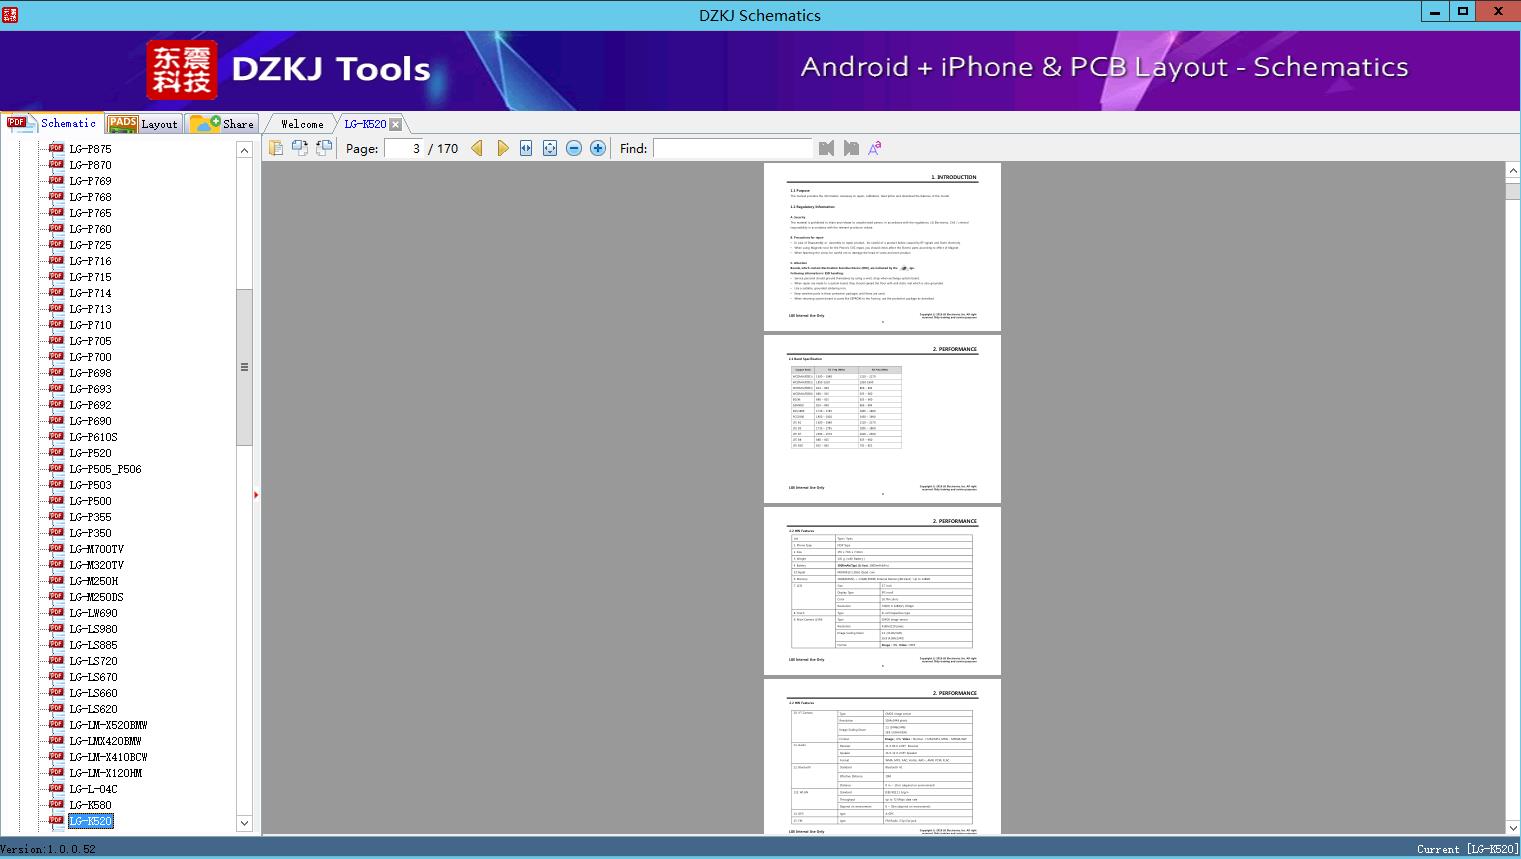Go to the next page arrow
The height and width of the screenshot is (859, 1521).
(502, 148)
